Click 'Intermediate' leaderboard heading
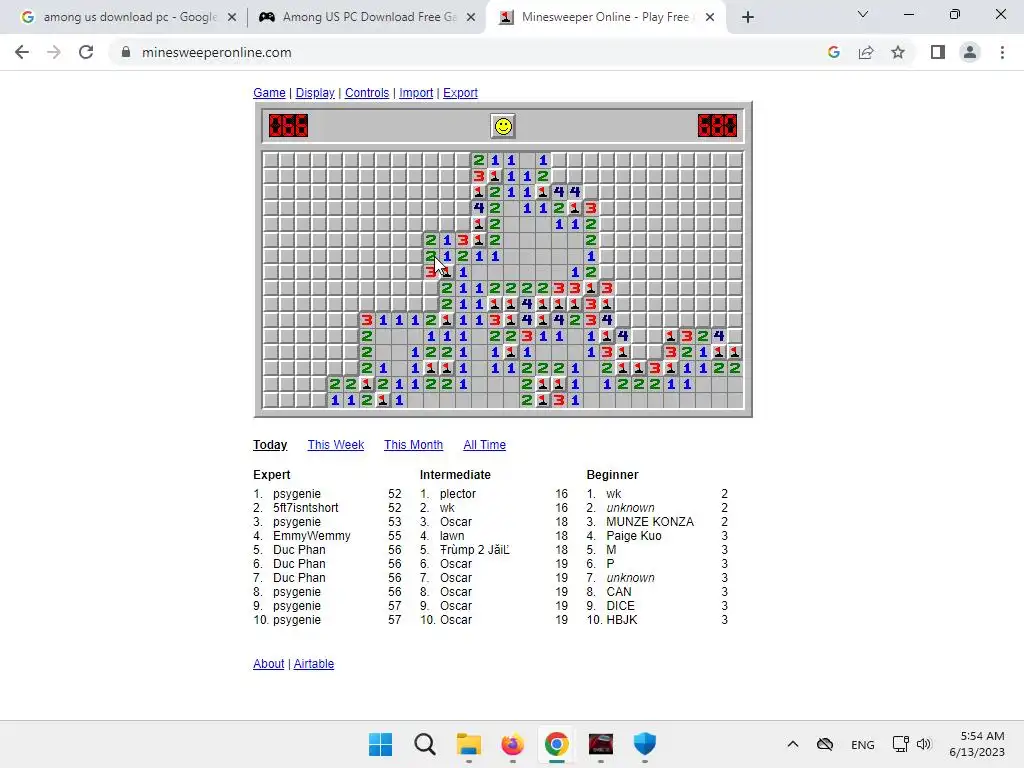 pos(455,475)
